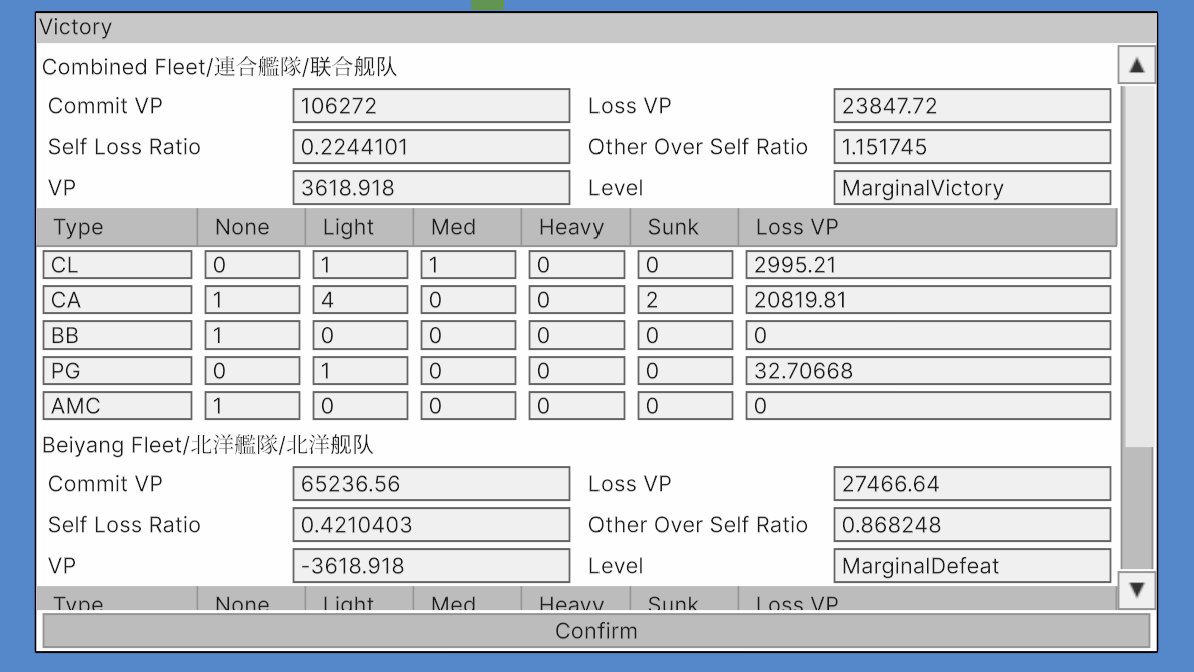This screenshot has height=672, width=1194.
Task: Select the CA ship type cell
Action: tap(117, 300)
